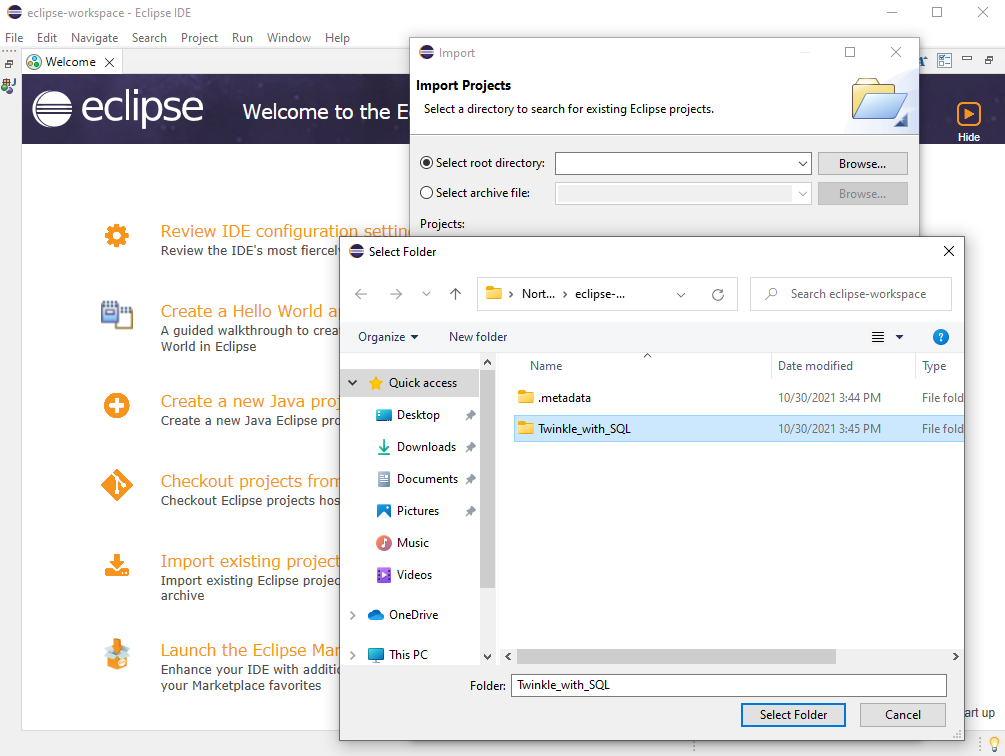Create a New folder

478,337
